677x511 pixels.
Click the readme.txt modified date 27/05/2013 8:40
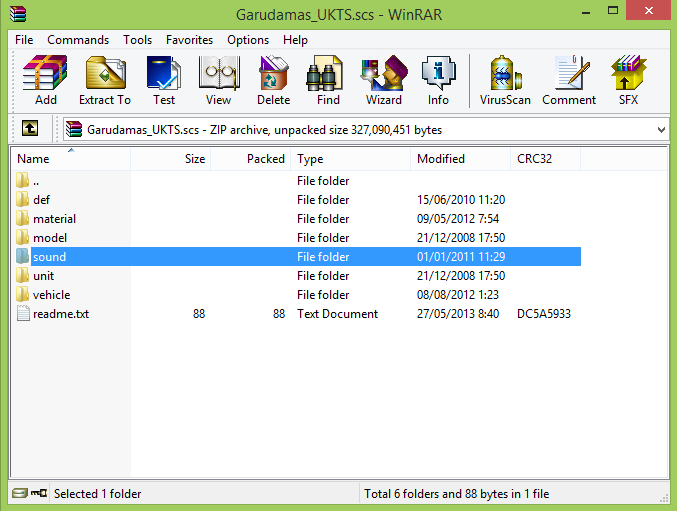(x=458, y=313)
